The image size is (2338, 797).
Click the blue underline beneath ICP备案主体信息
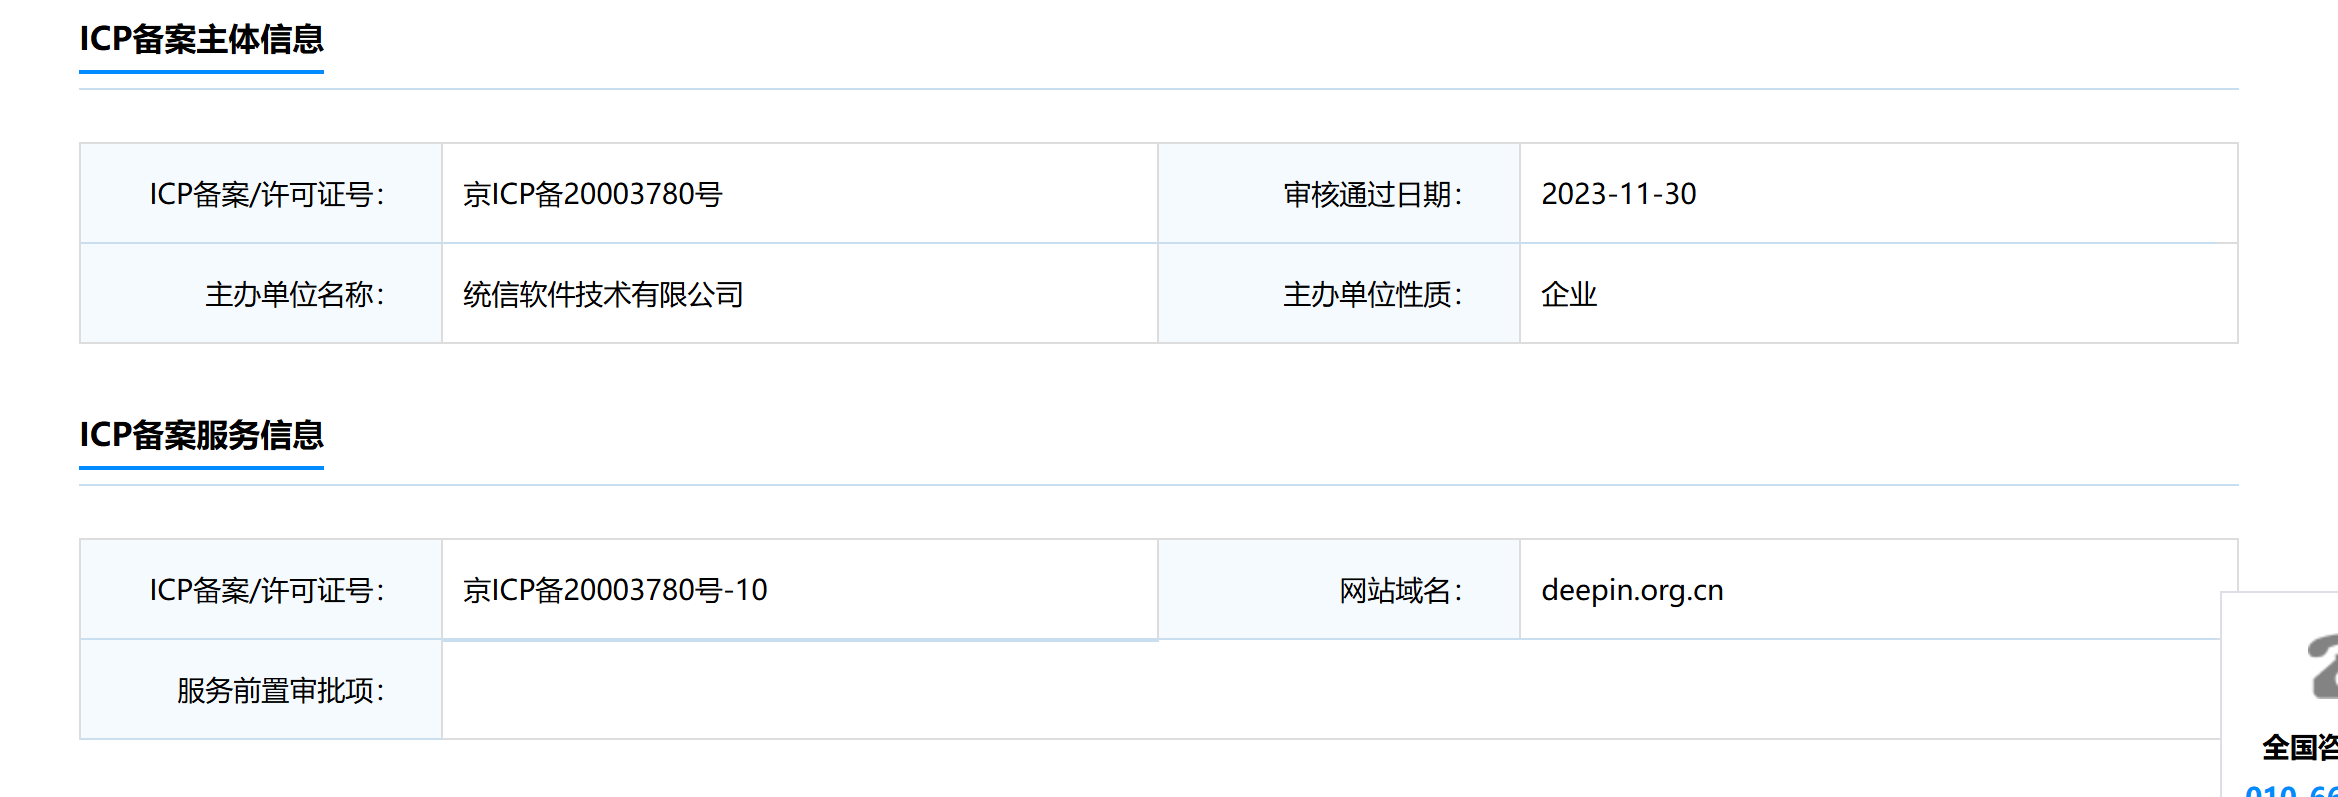click(x=201, y=71)
